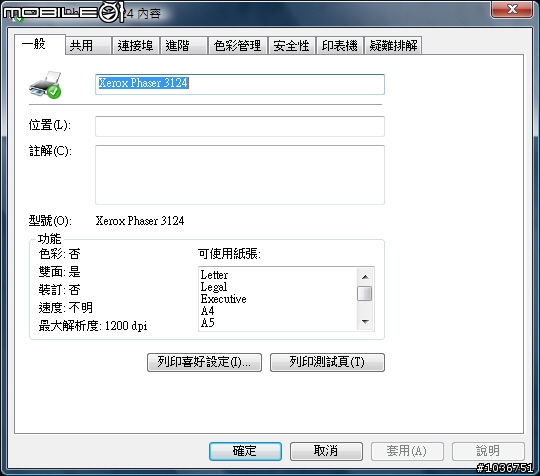Click the 速度: 不明 text

[65, 308]
